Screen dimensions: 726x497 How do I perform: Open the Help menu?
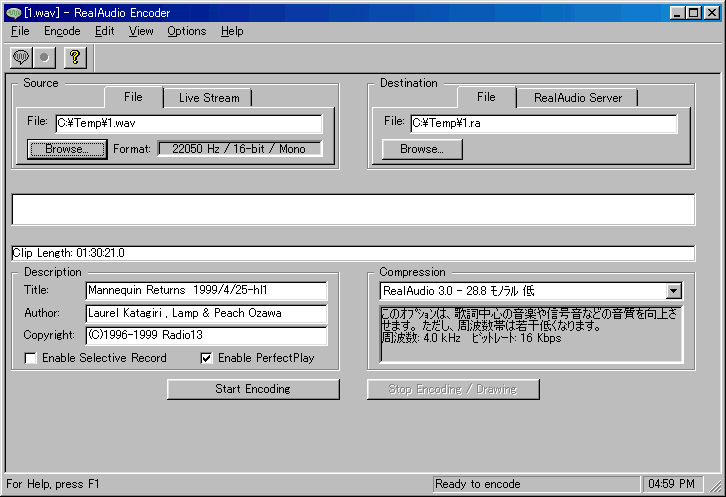pyautogui.click(x=232, y=31)
